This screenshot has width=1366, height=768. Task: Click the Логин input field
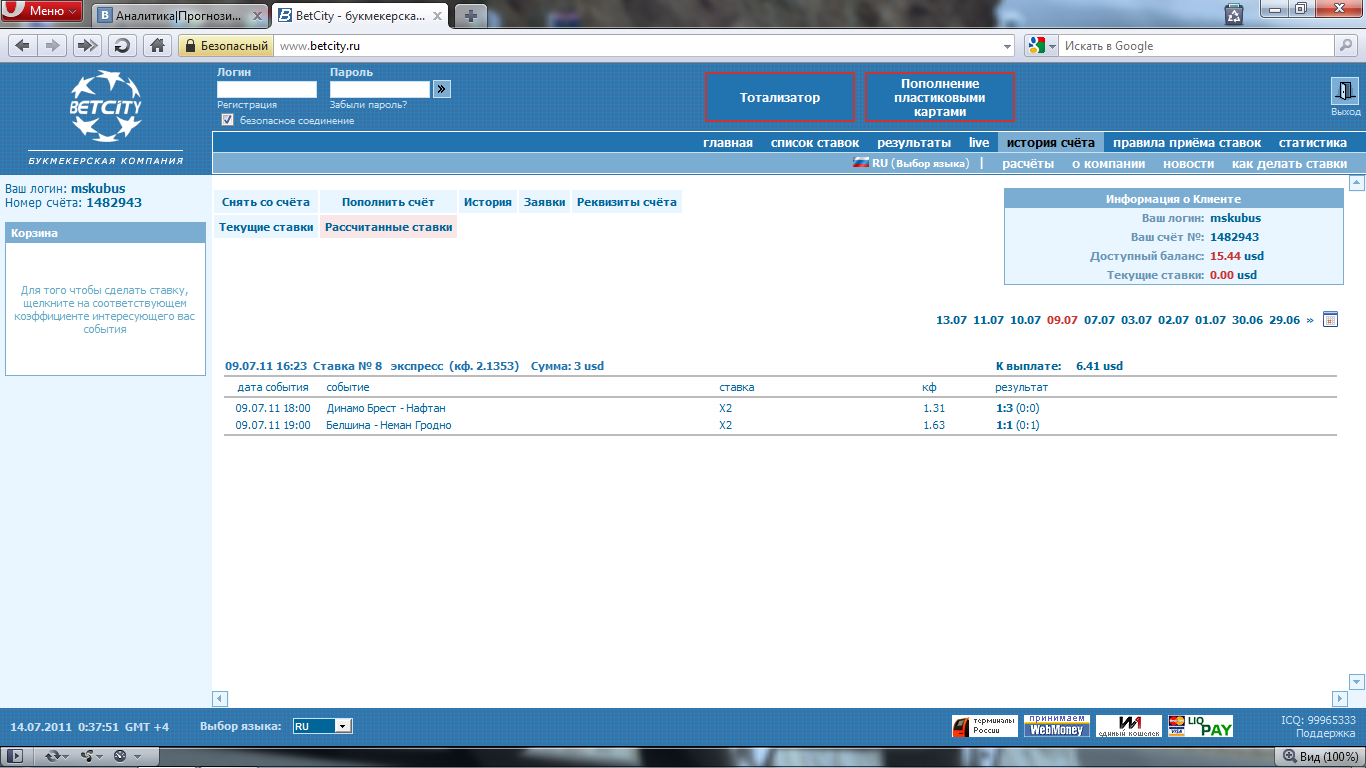pos(267,89)
